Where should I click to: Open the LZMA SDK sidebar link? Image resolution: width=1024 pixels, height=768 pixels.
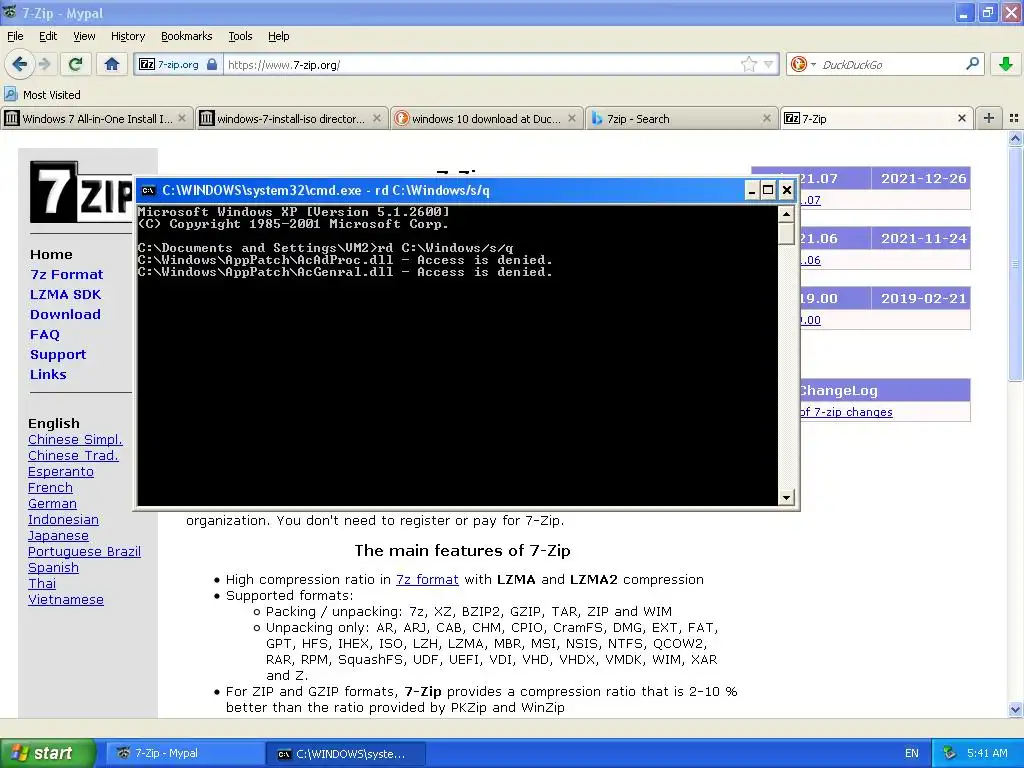(x=65, y=295)
